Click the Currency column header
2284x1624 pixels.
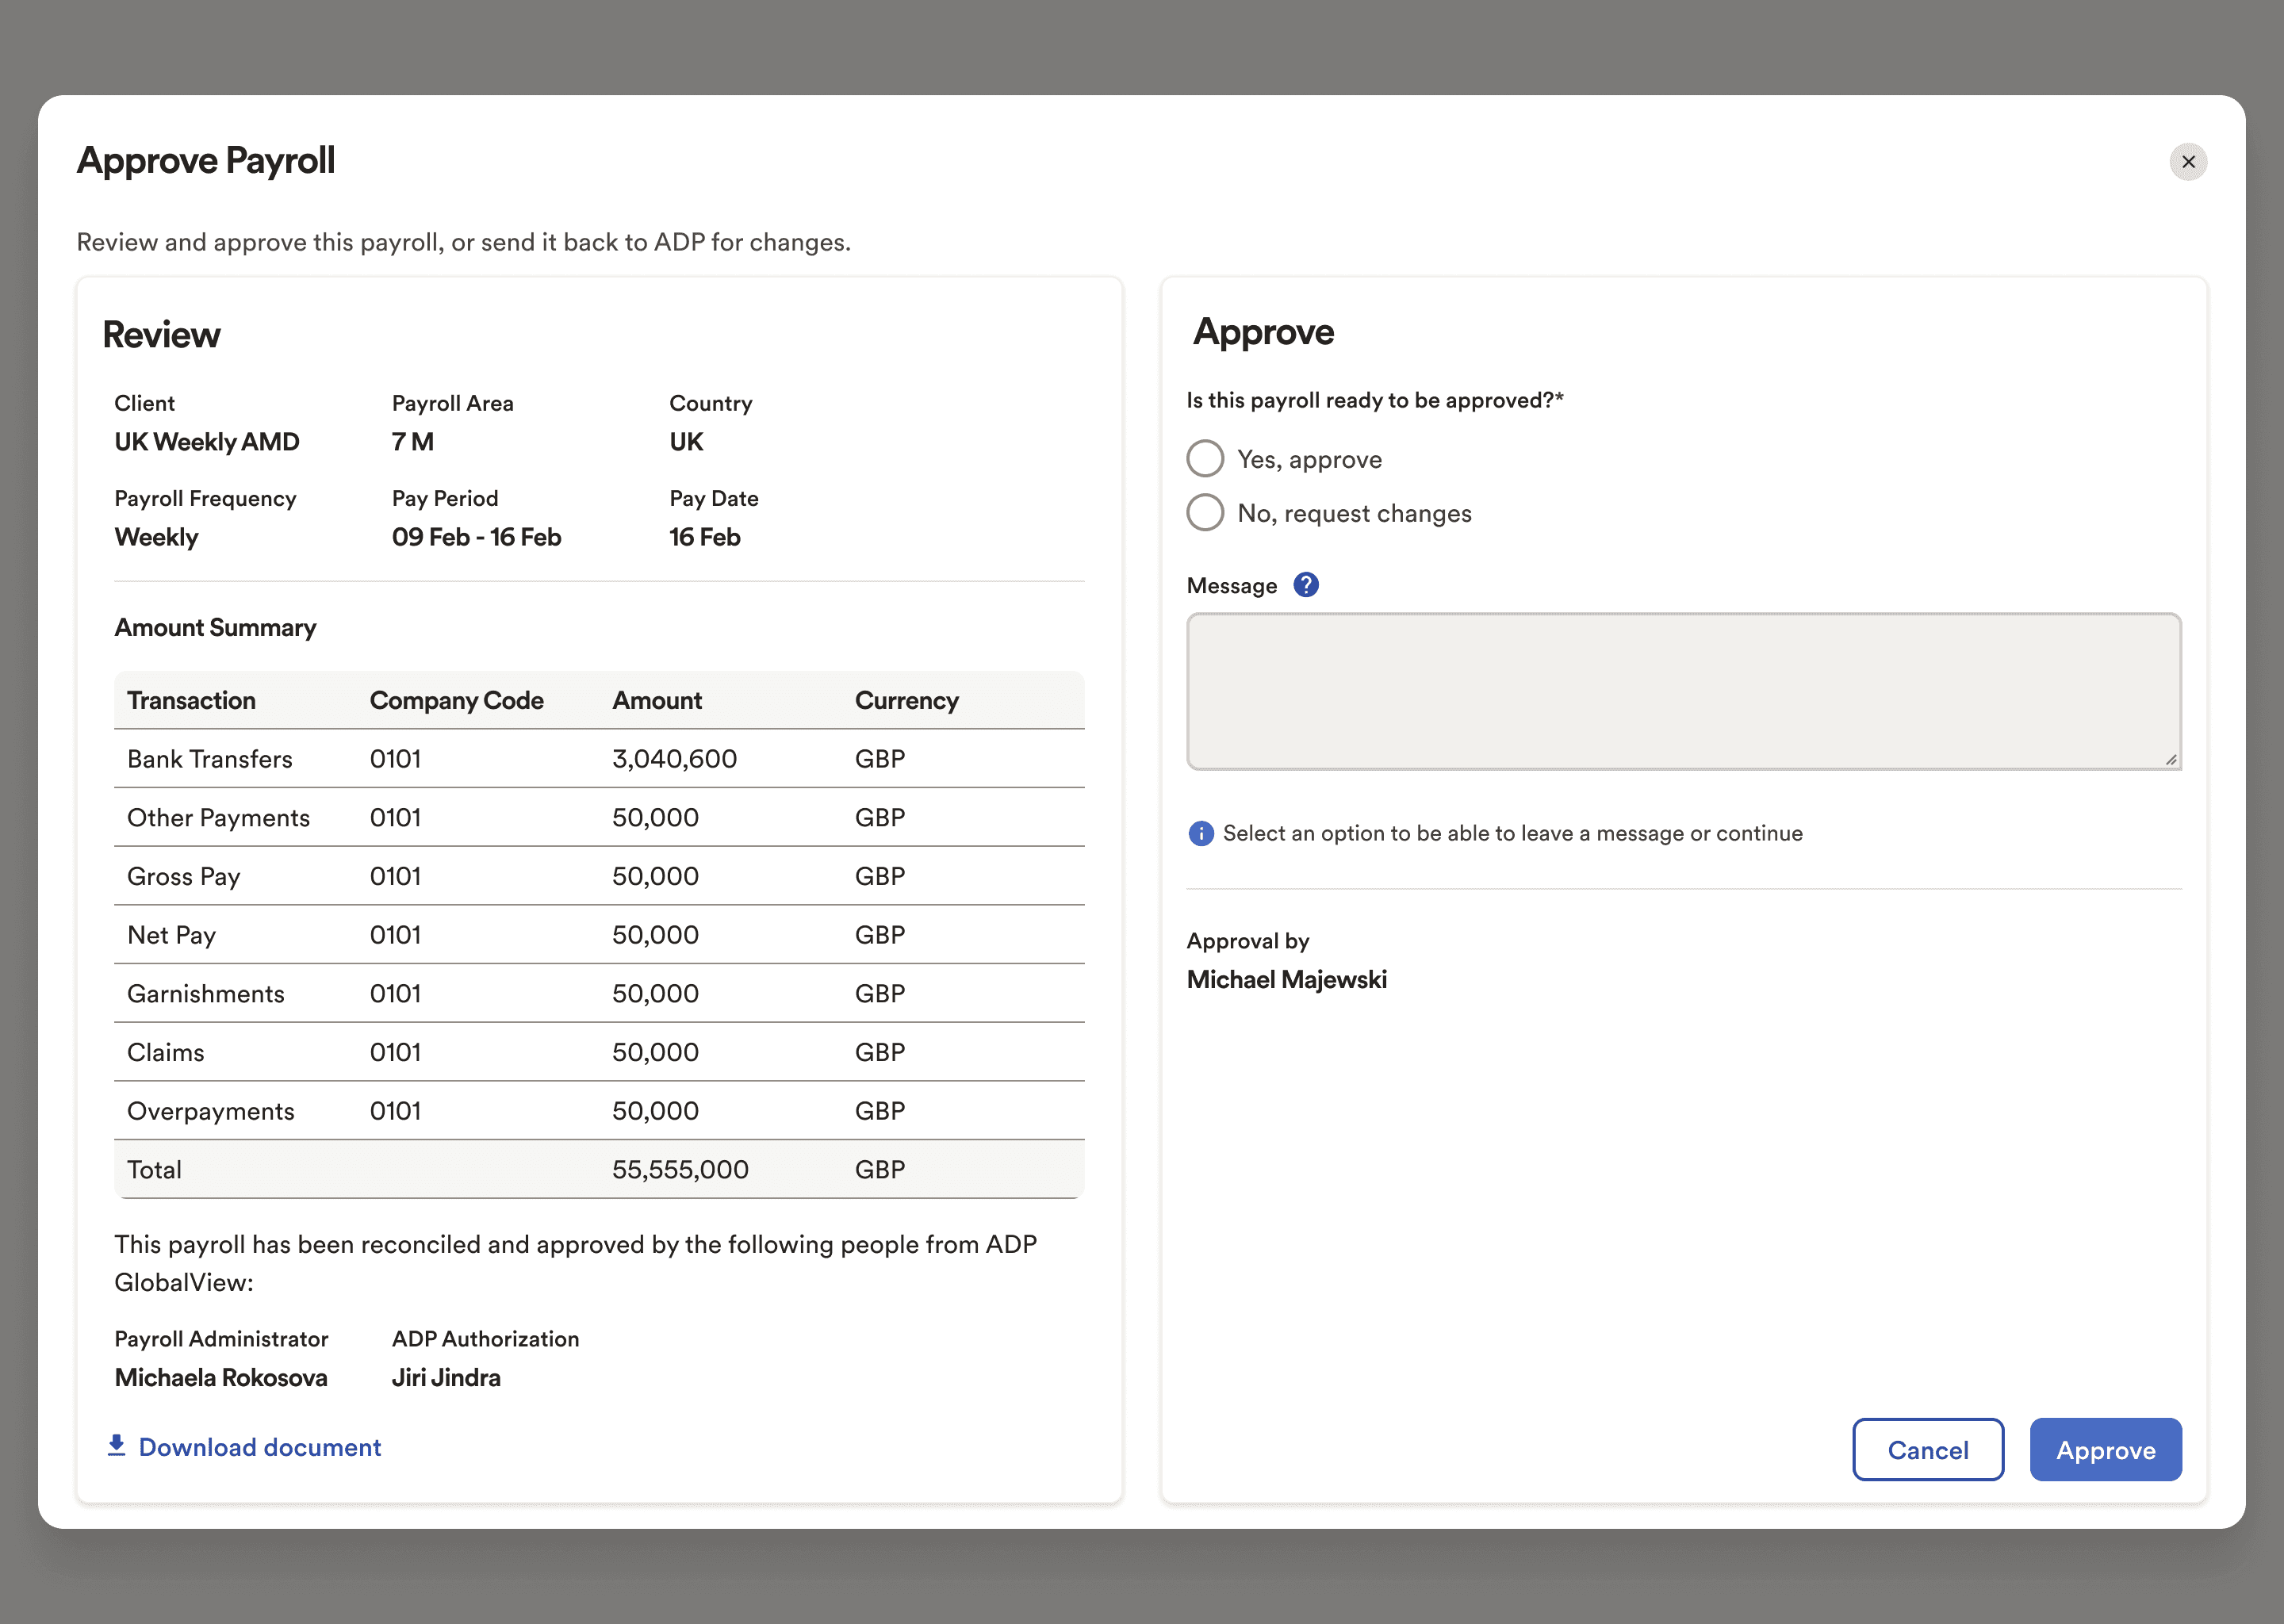tap(906, 700)
